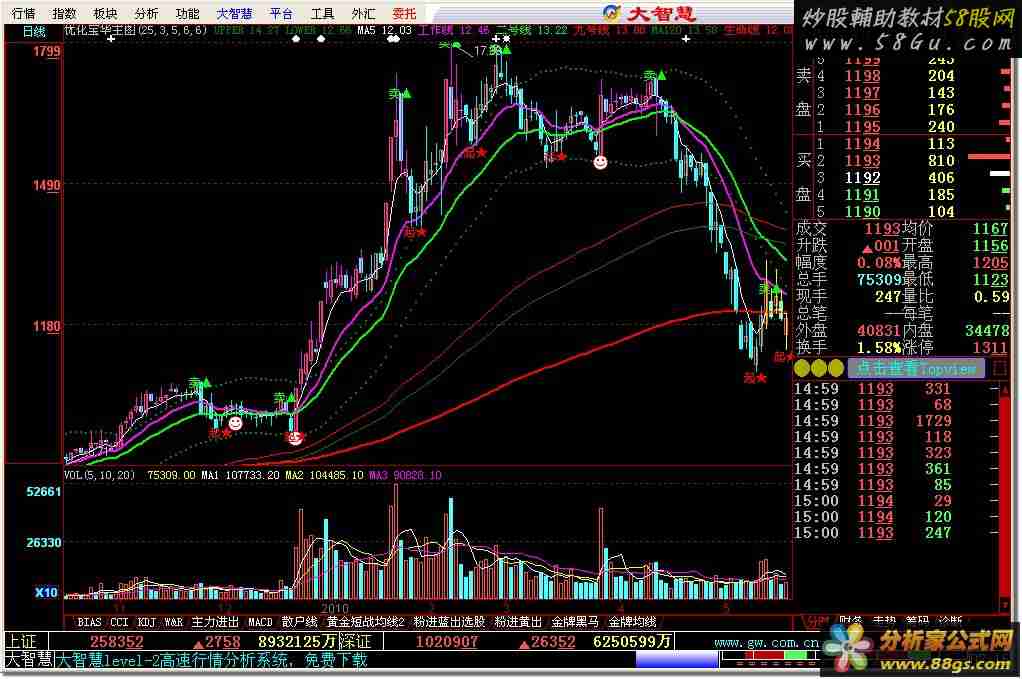Click the 1020907 深证 index value

click(447, 642)
